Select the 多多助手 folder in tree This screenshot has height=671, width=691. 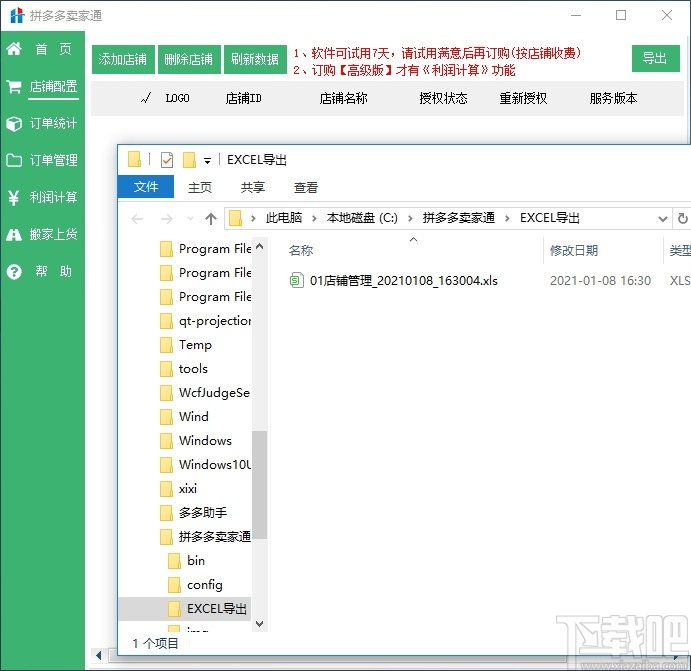(203, 512)
